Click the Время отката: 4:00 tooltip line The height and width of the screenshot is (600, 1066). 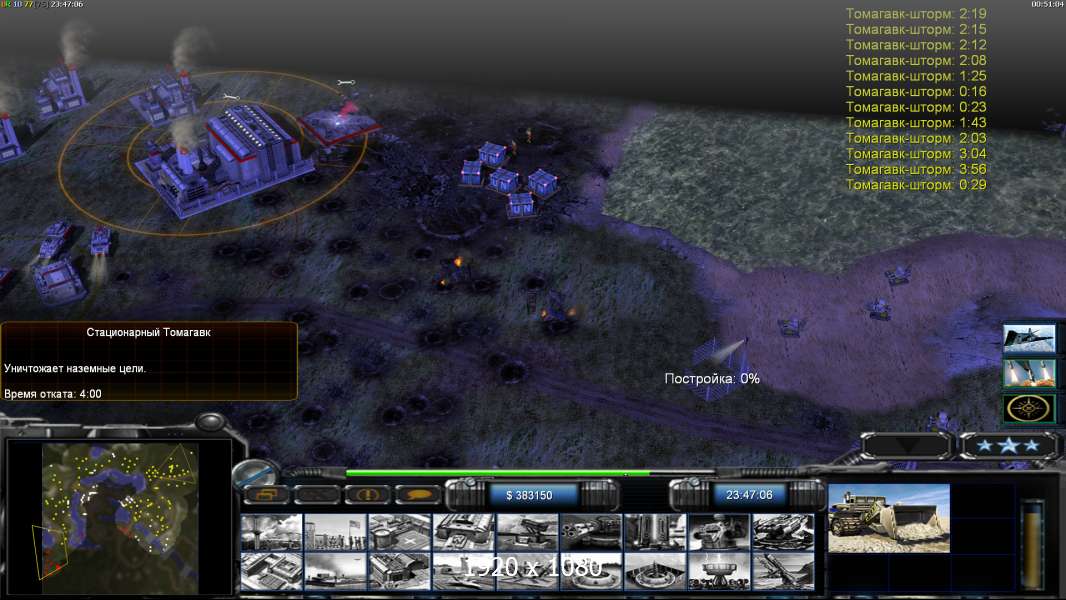(x=52, y=394)
